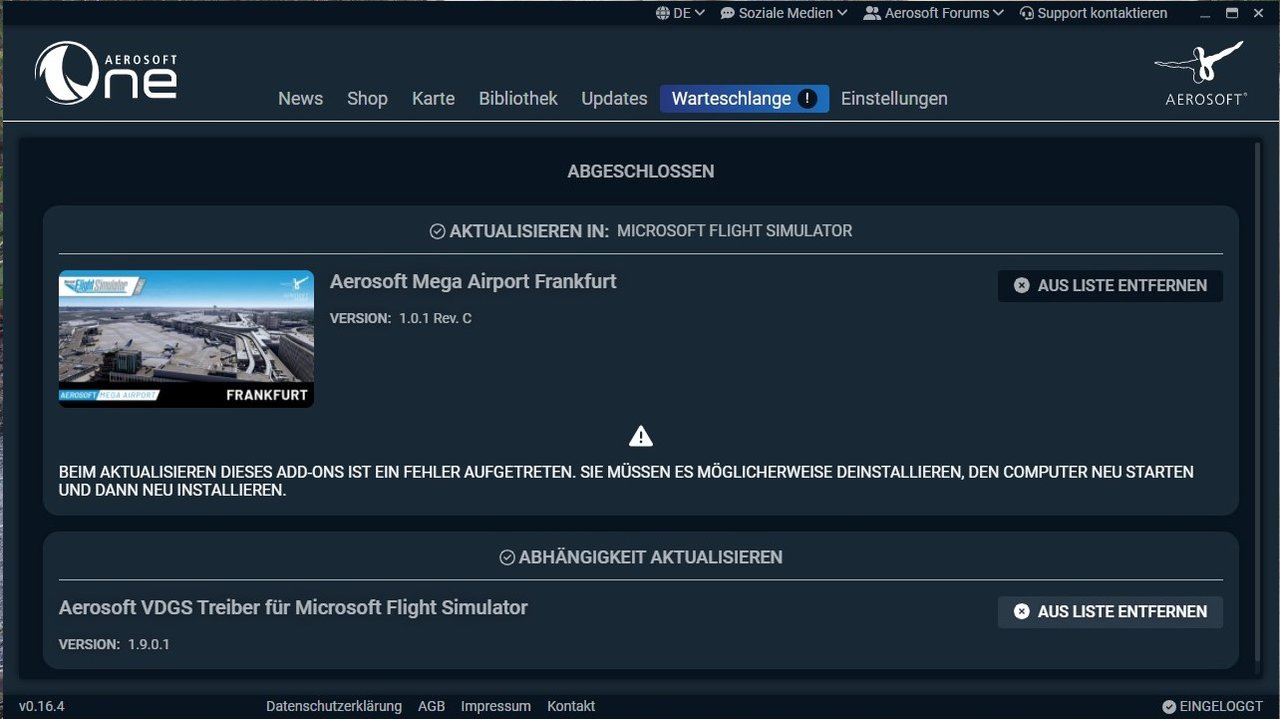Click the Aerosoft Mega Airport Frankfurt title
The height and width of the screenshot is (719, 1280).
pos(473,282)
